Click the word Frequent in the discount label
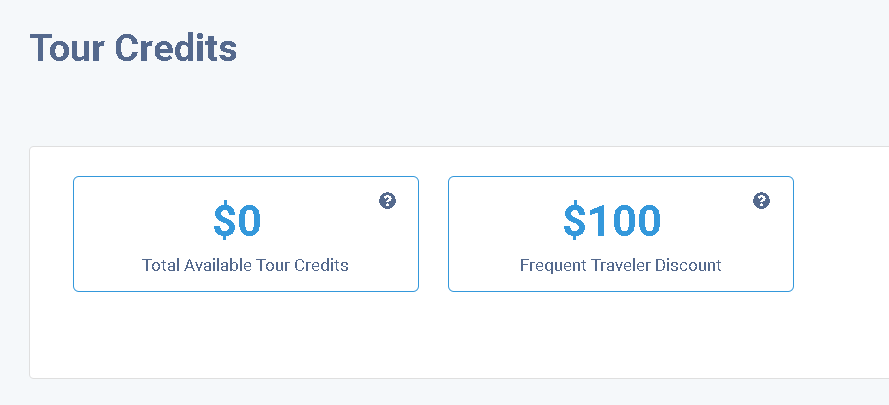This screenshot has width=889, height=405. 547,265
